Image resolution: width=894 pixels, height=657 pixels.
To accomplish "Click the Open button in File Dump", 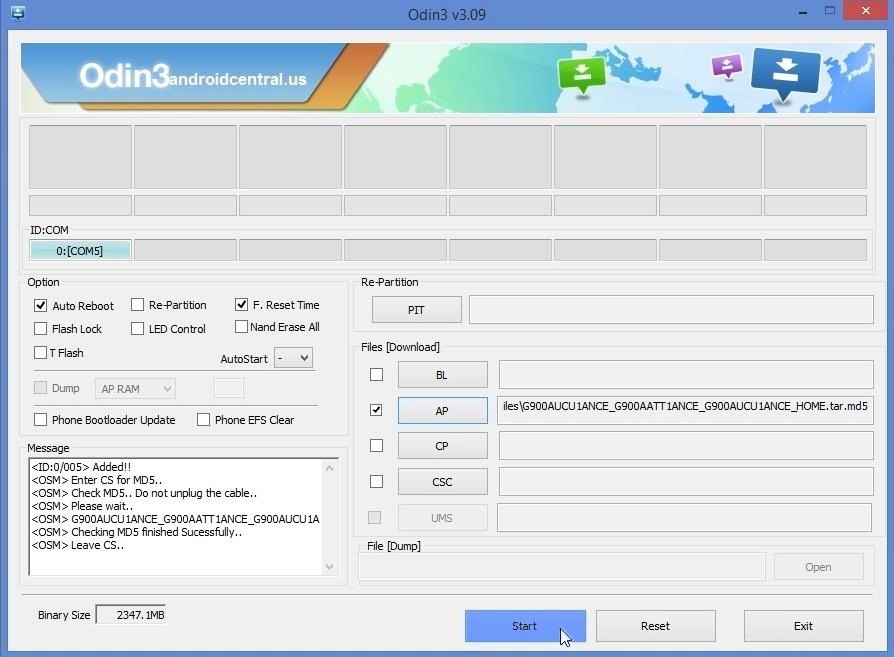I will click(819, 567).
